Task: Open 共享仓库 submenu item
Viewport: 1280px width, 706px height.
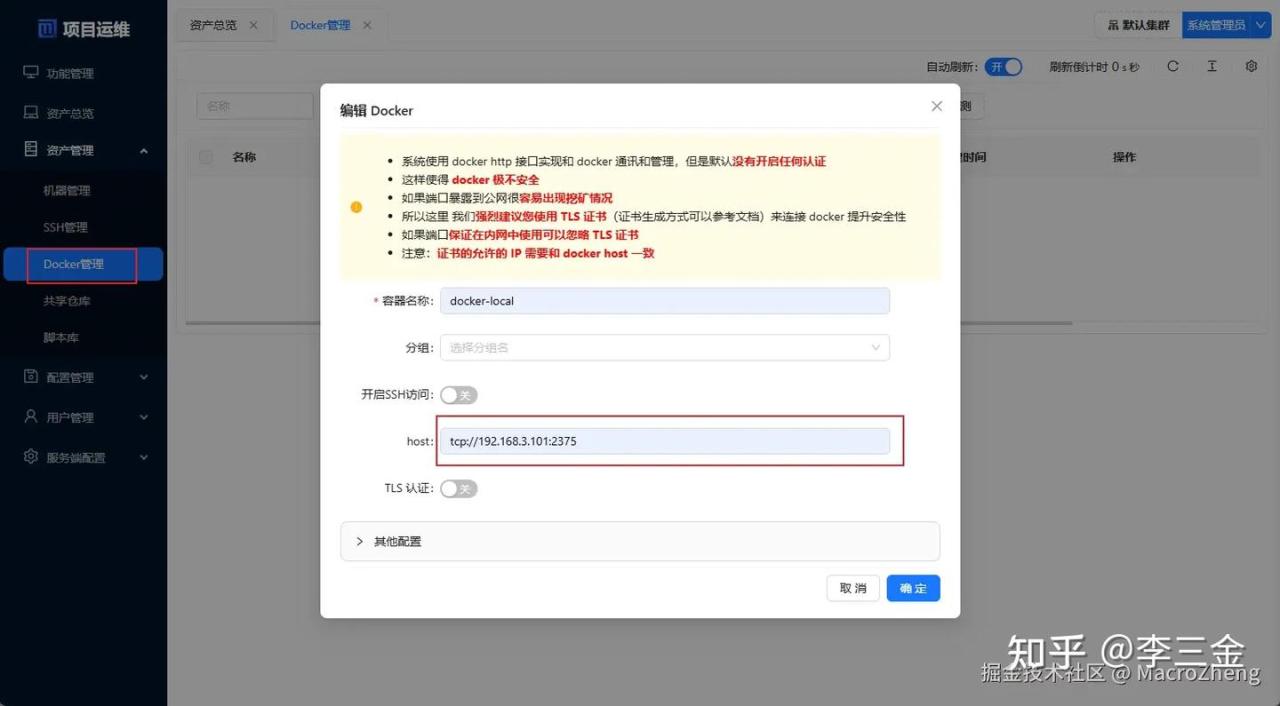Action: 67,301
